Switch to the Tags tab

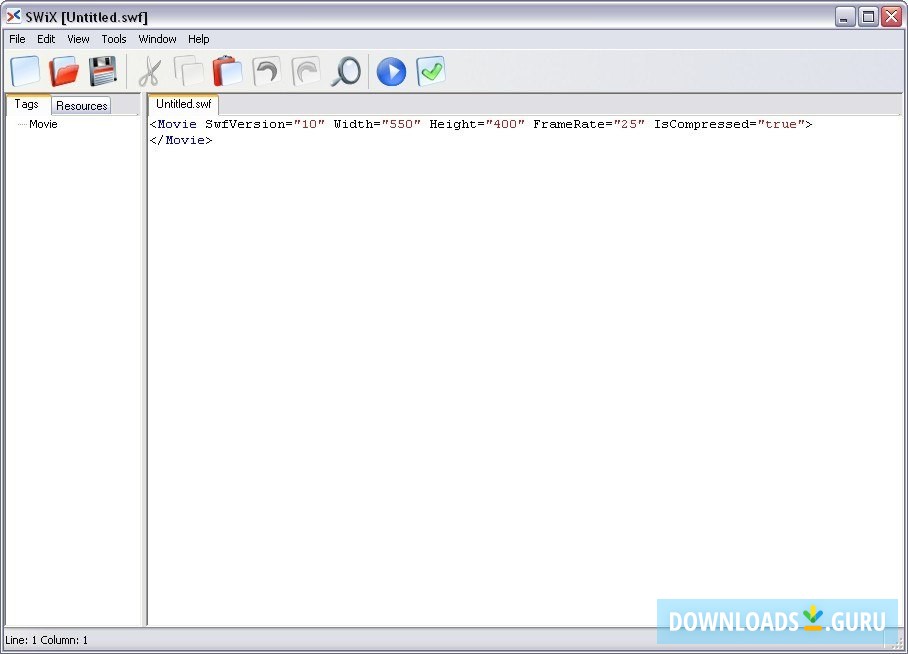27,104
